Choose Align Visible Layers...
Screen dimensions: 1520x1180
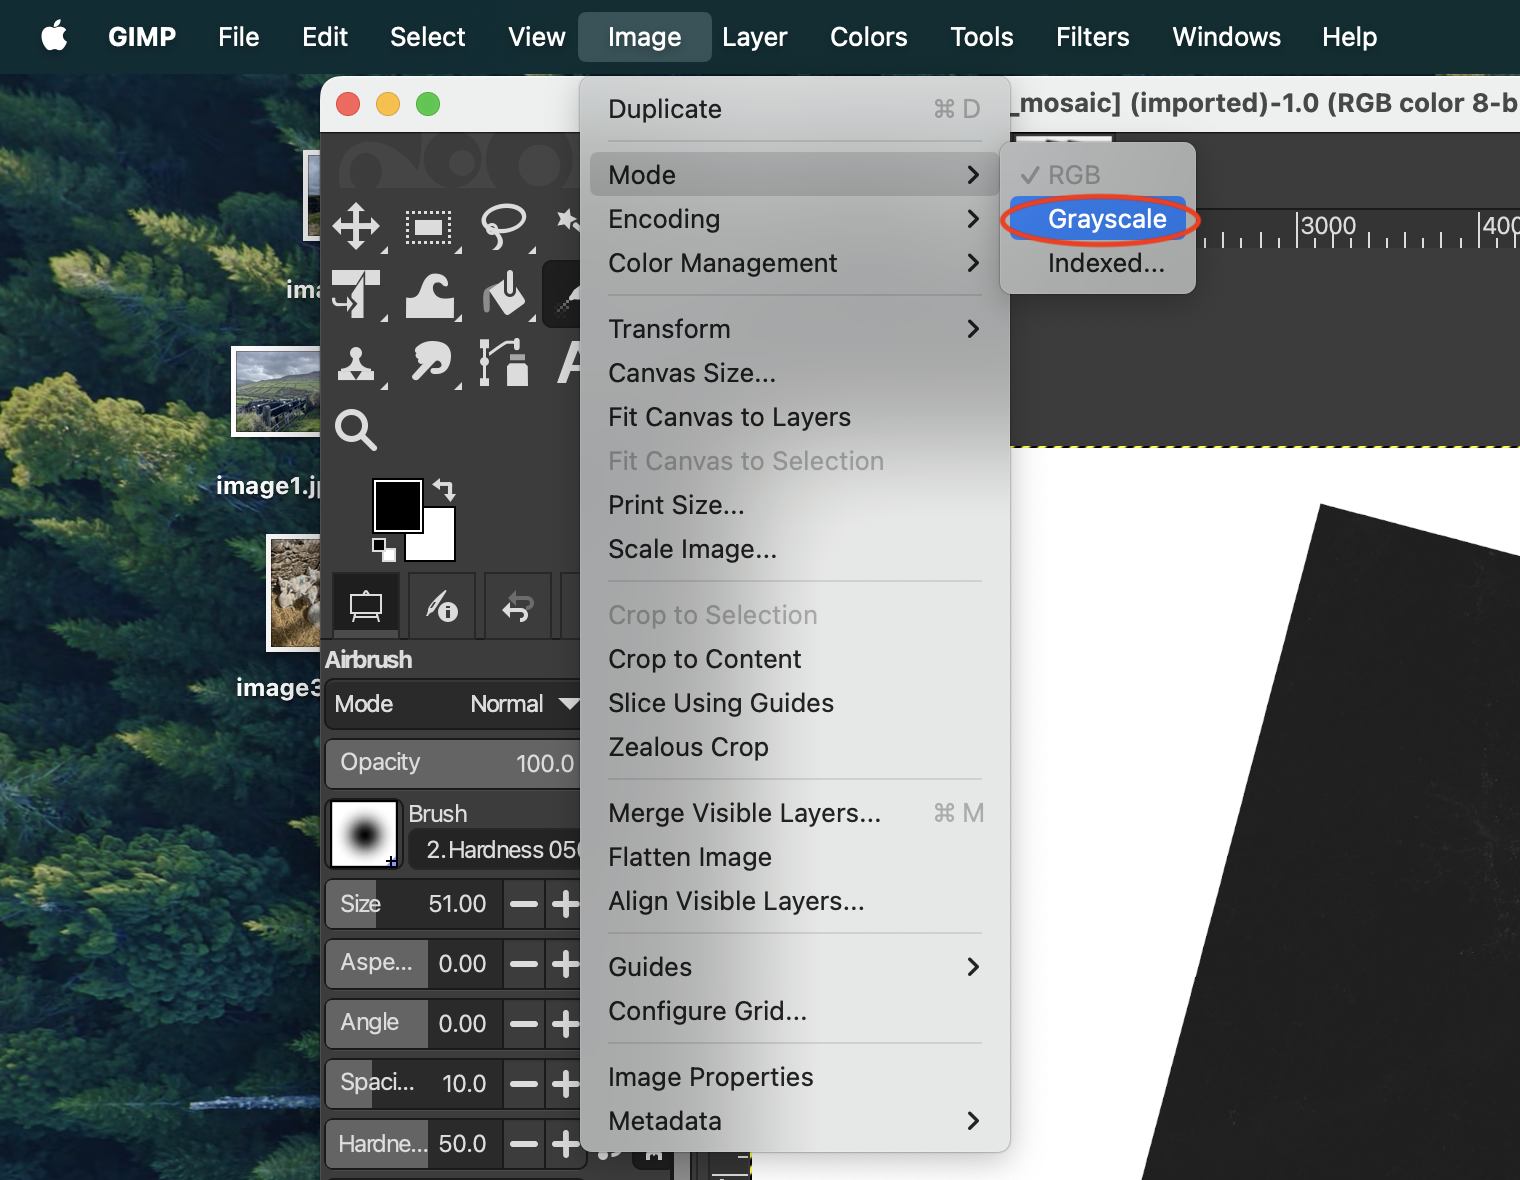point(795,901)
